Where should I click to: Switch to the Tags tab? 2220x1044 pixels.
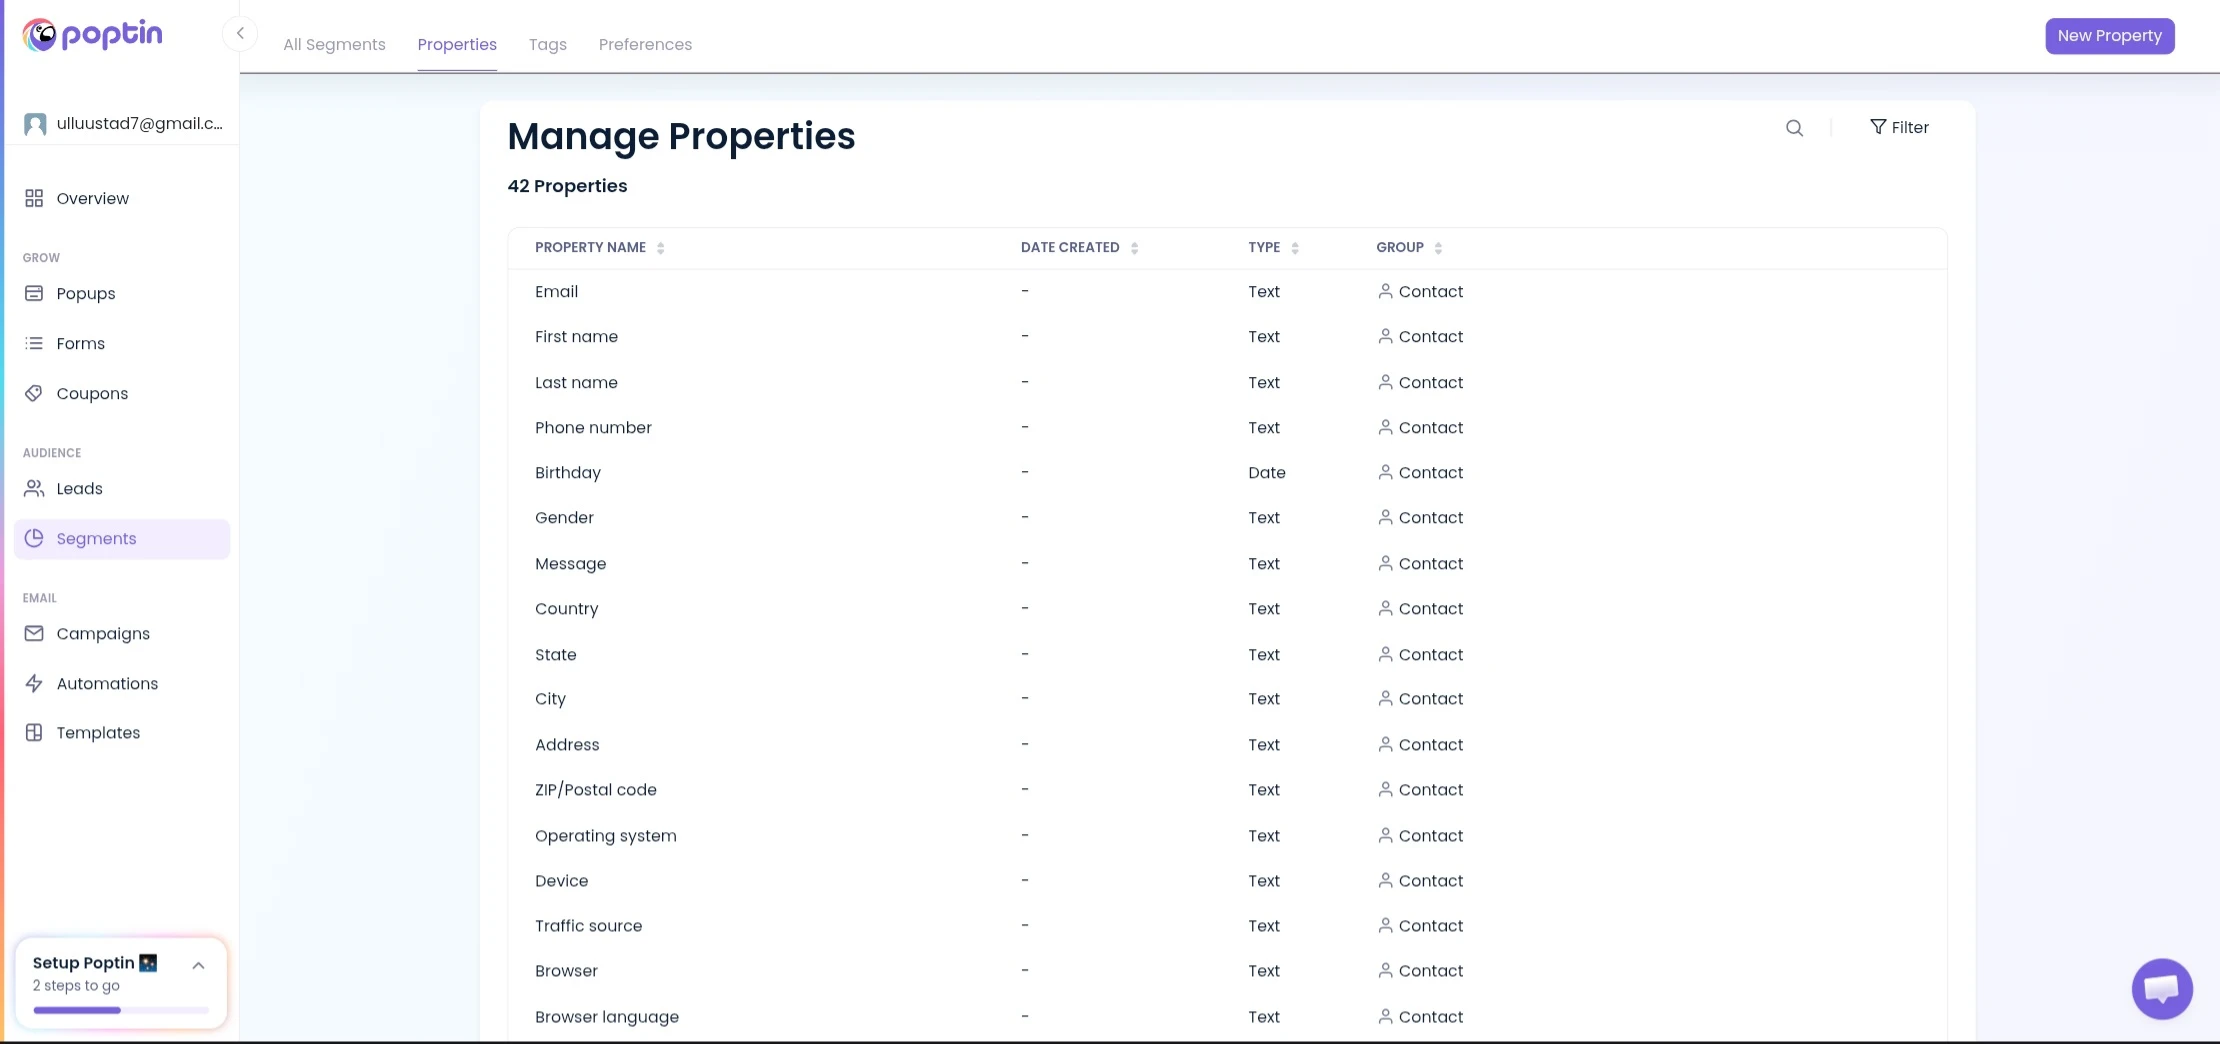pos(548,44)
